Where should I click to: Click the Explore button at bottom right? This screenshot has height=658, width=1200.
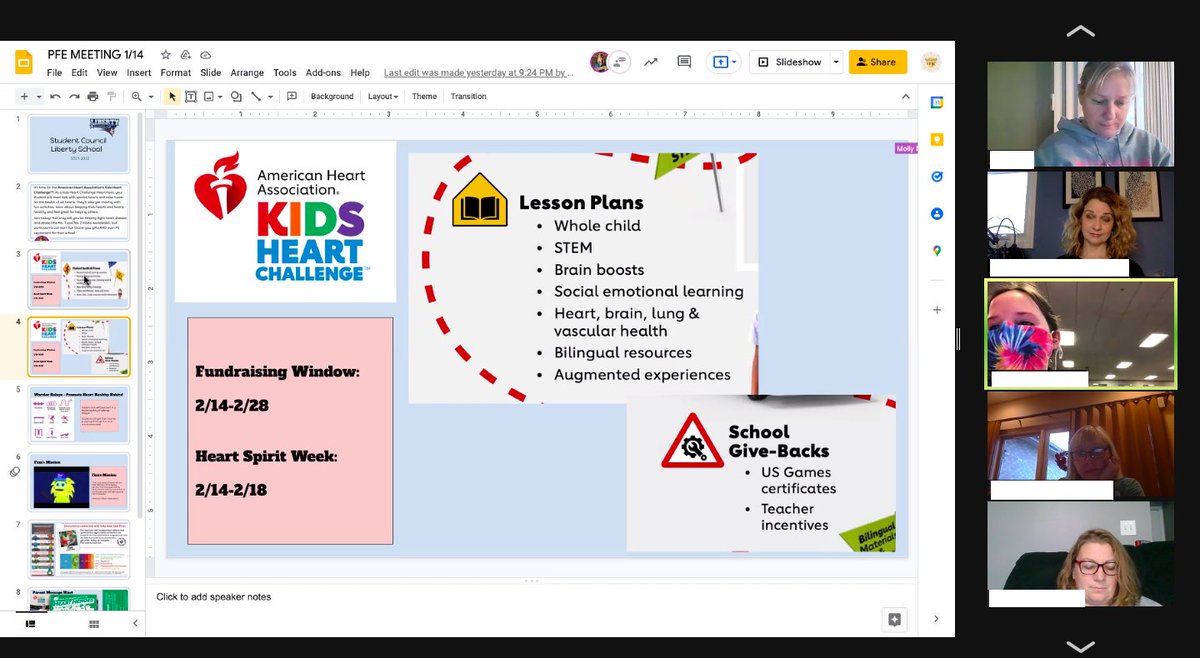click(x=894, y=619)
